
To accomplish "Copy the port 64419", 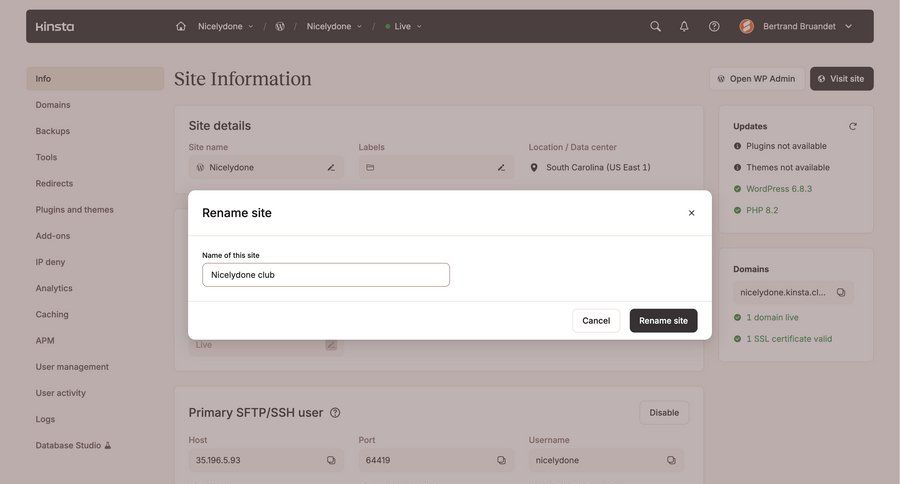I will (x=501, y=460).
